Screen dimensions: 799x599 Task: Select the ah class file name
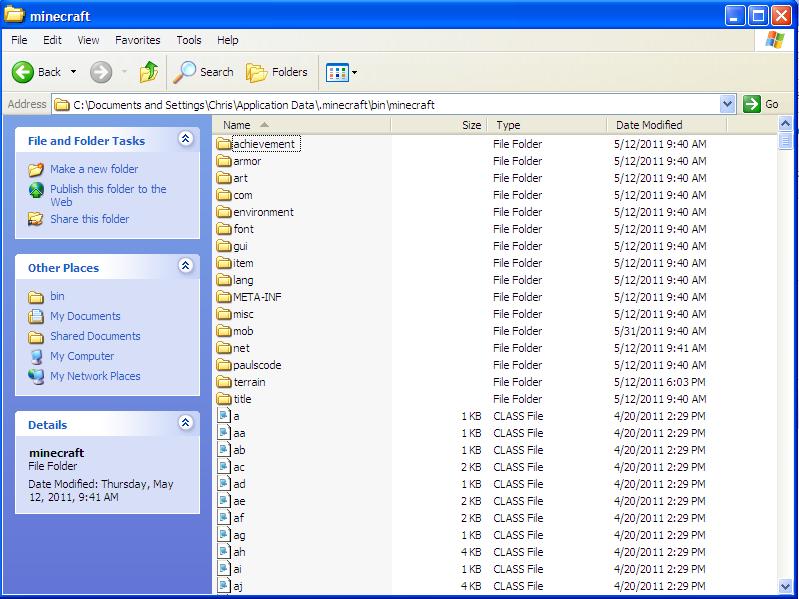pos(239,552)
